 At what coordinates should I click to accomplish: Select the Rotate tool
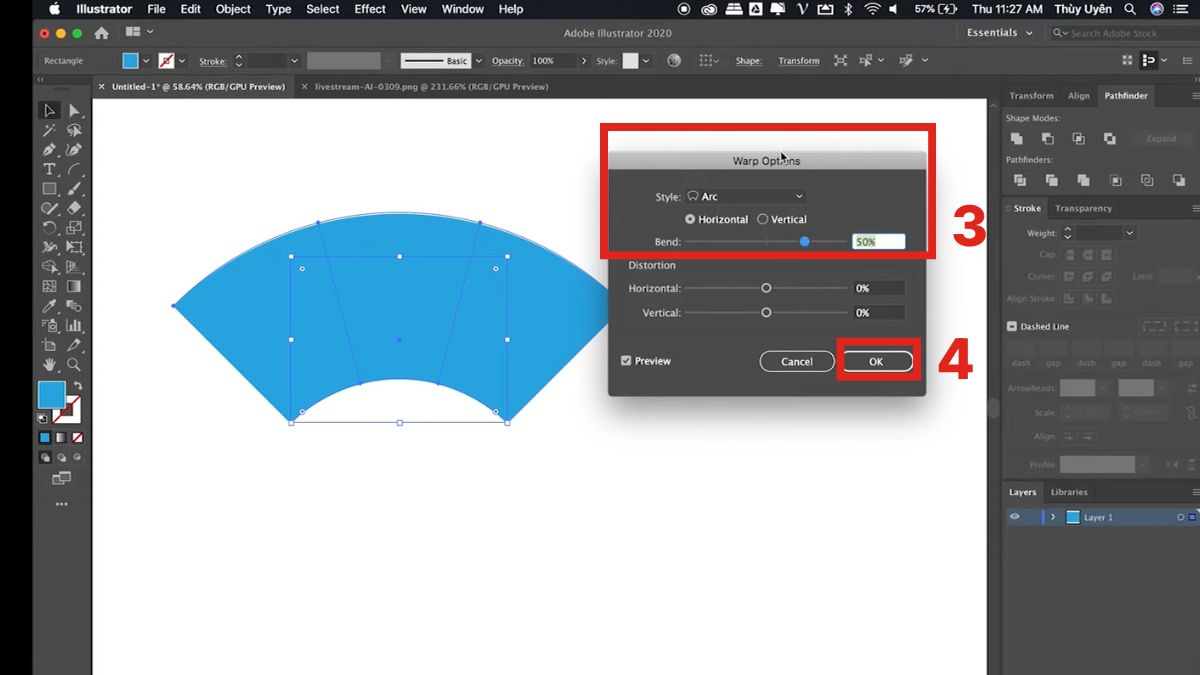click(x=49, y=227)
